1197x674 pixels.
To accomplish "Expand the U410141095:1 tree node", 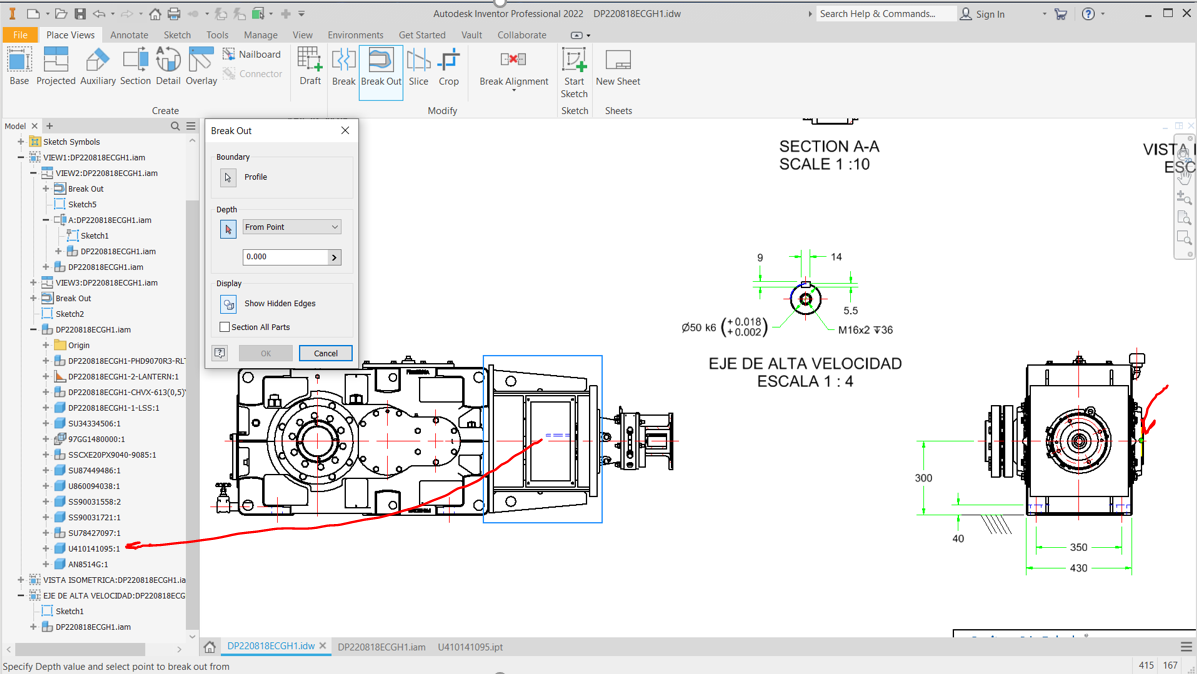I will [46, 548].
